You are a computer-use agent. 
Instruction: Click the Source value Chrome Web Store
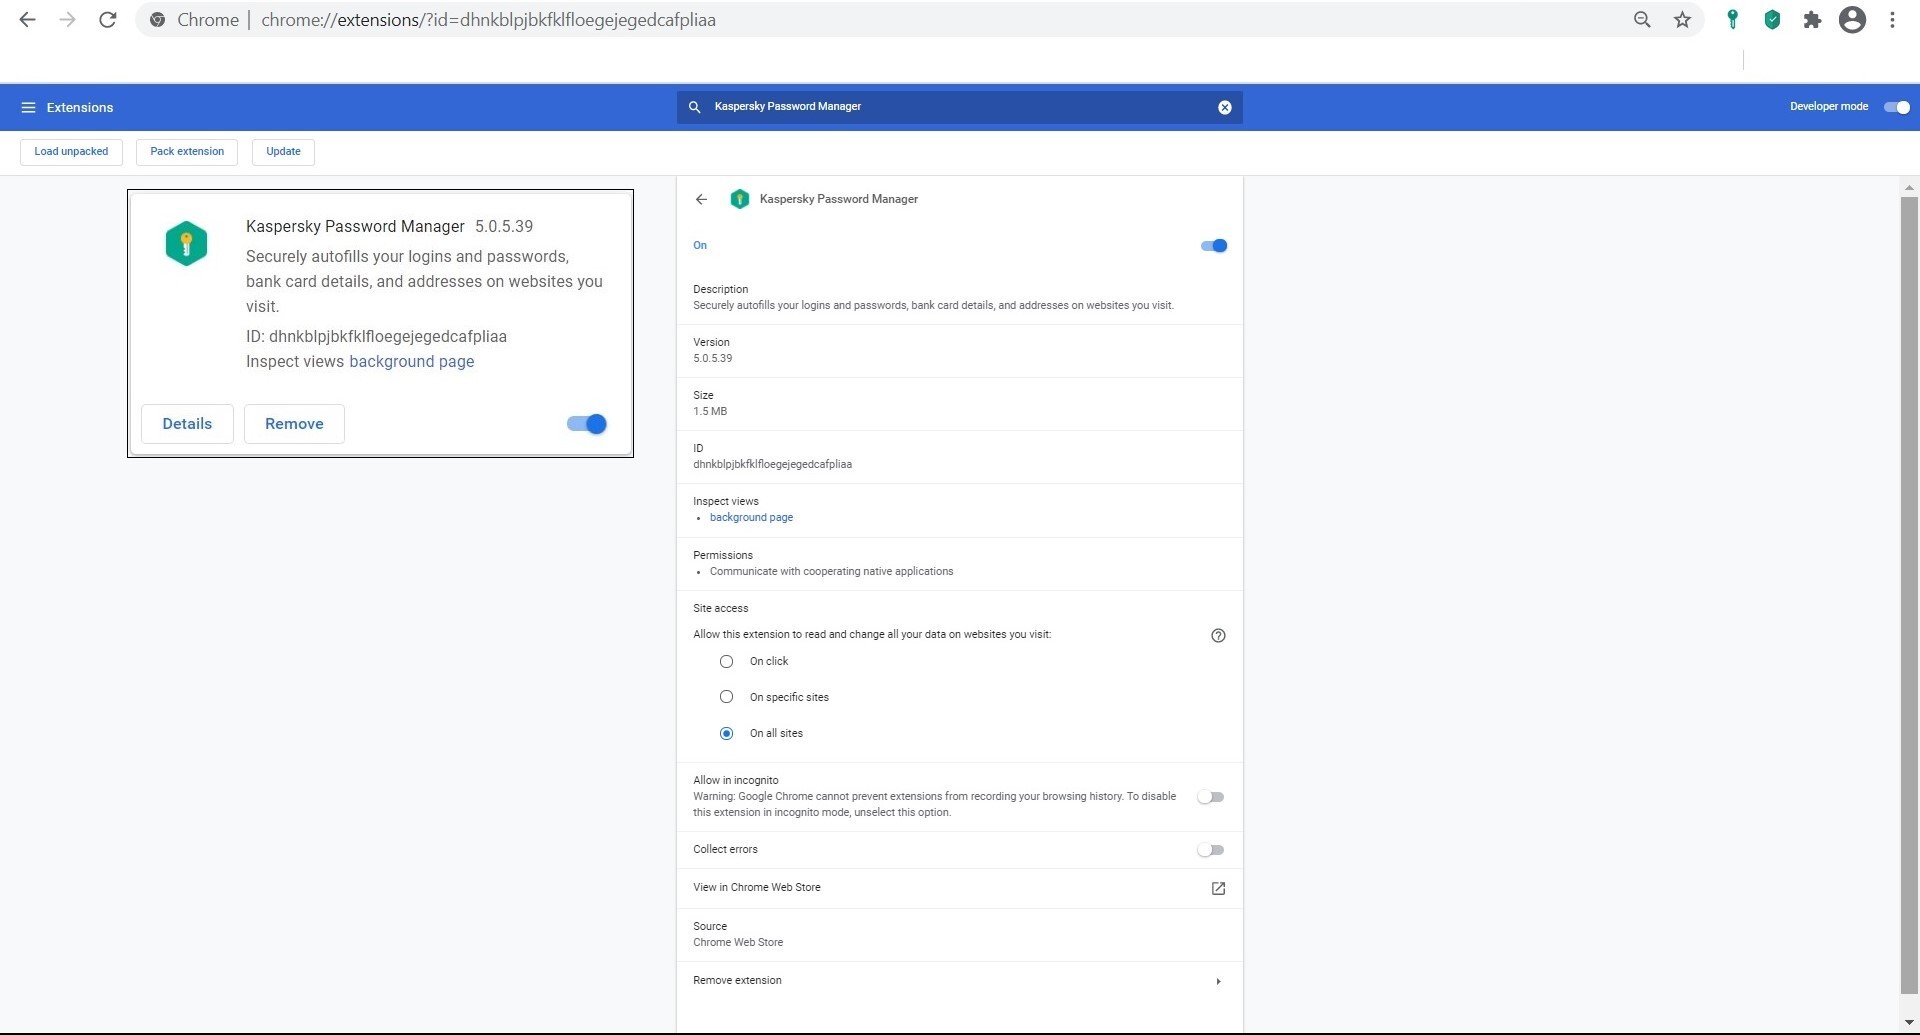click(738, 942)
